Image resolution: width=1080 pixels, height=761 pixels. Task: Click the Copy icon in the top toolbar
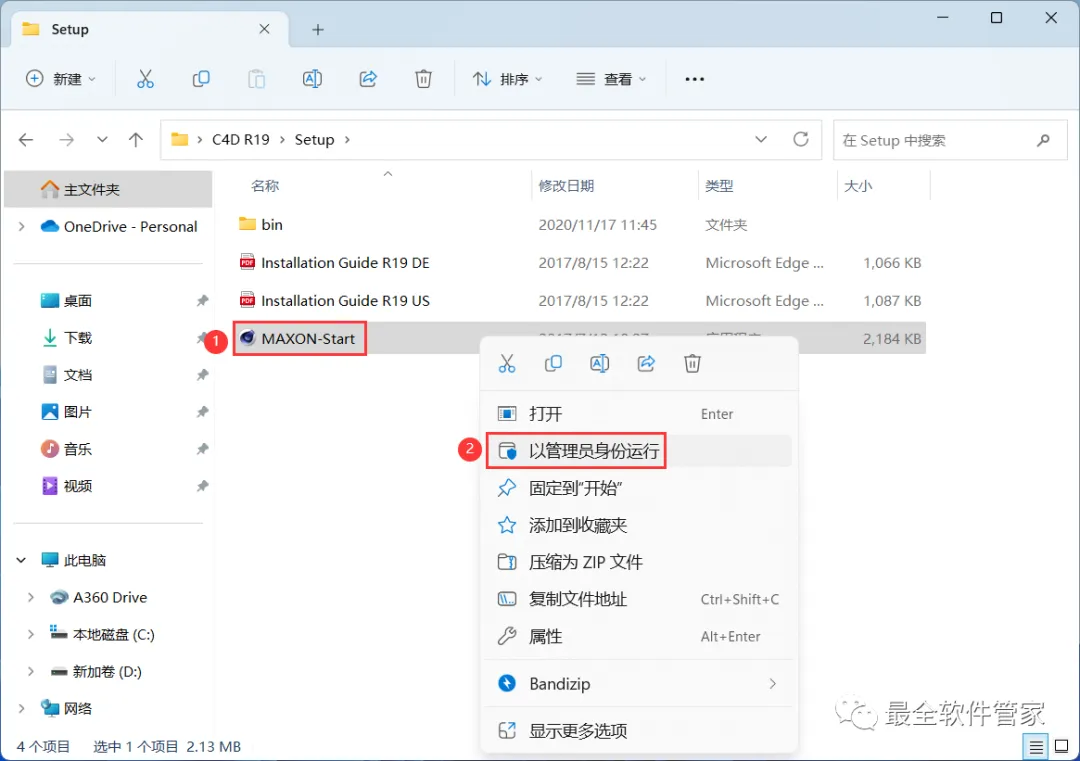[200, 79]
